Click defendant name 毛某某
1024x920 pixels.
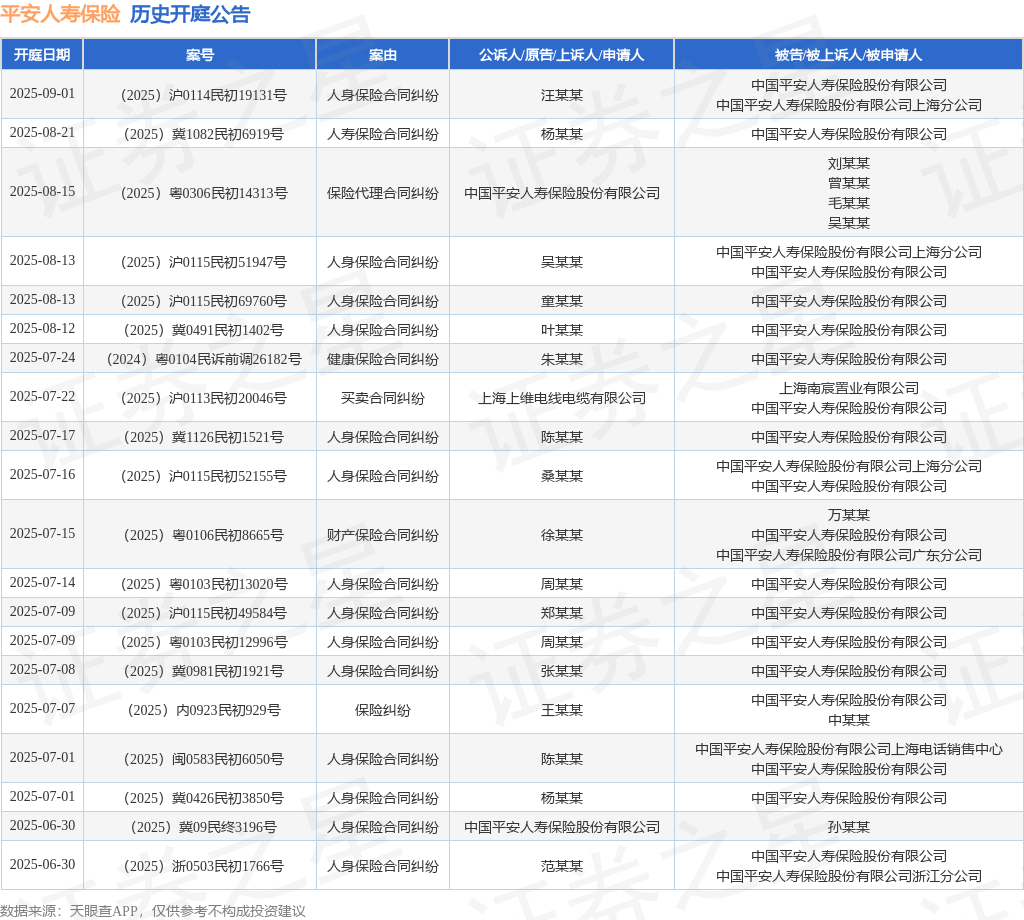(x=848, y=203)
